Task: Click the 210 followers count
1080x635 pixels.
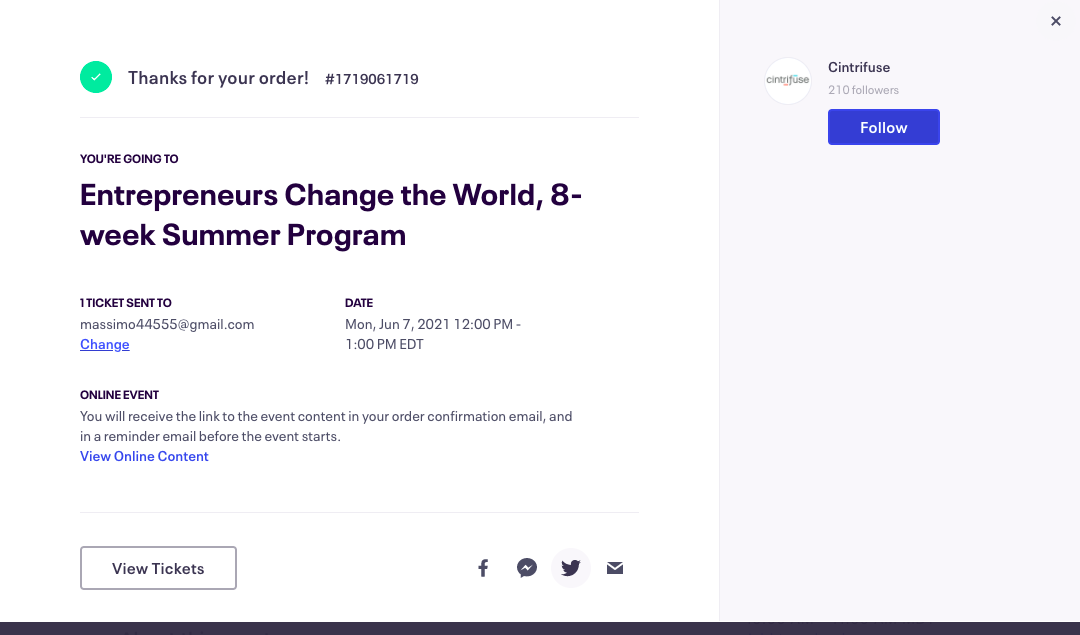Action: [x=863, y=90]
